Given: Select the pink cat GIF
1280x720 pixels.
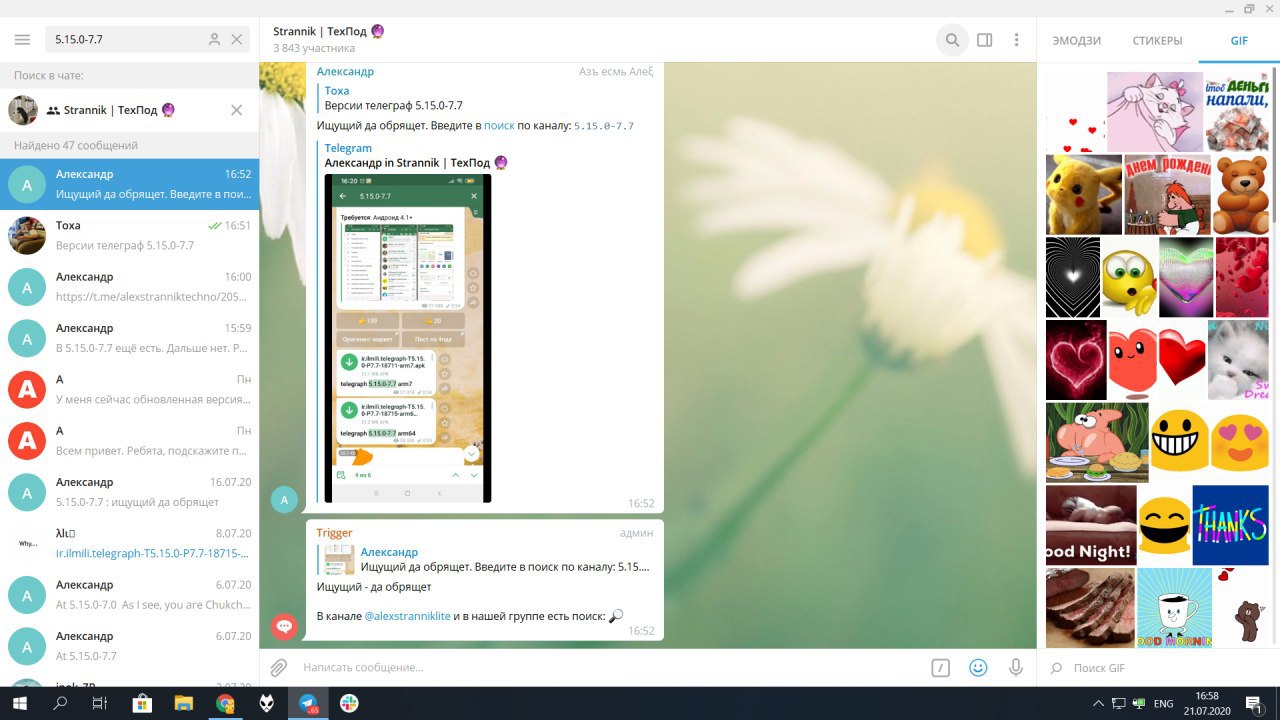Looking at the screenshot, I should pyautogui.click(x=1155, y=111).
